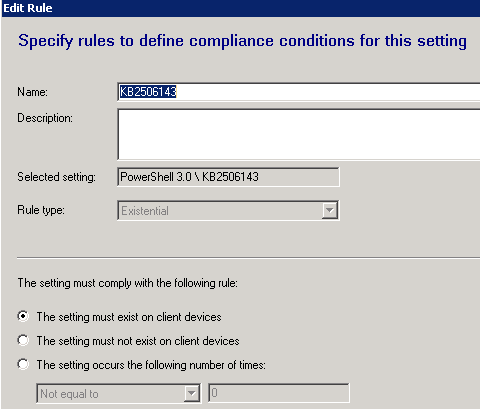Click the Edit Rule title bar
The width and height of the screenshot is (480, 409).
[241, 8]
